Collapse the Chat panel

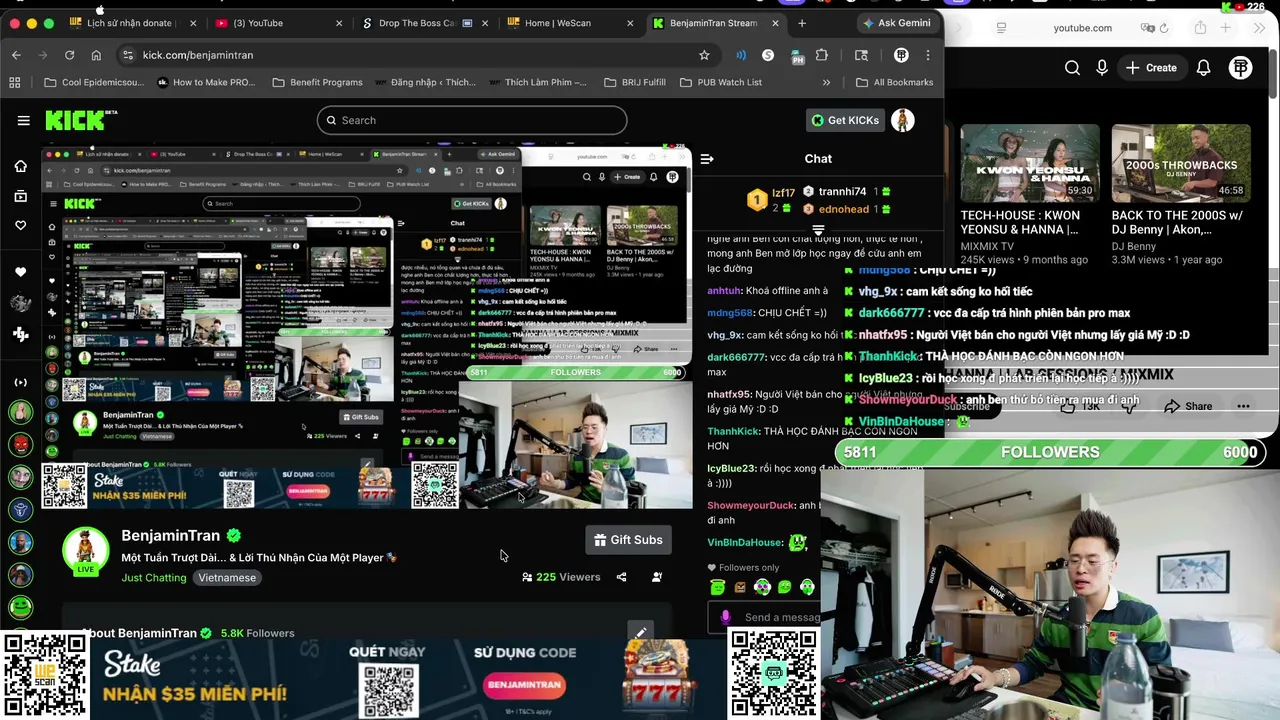[707, 158]
